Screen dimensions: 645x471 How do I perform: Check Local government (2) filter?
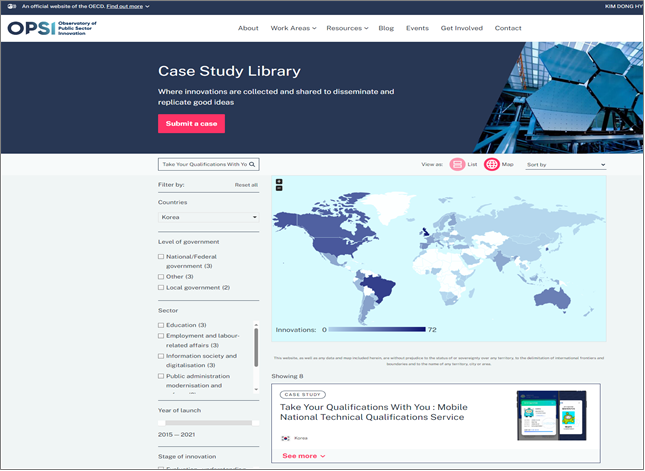click(x=161, y=288)
